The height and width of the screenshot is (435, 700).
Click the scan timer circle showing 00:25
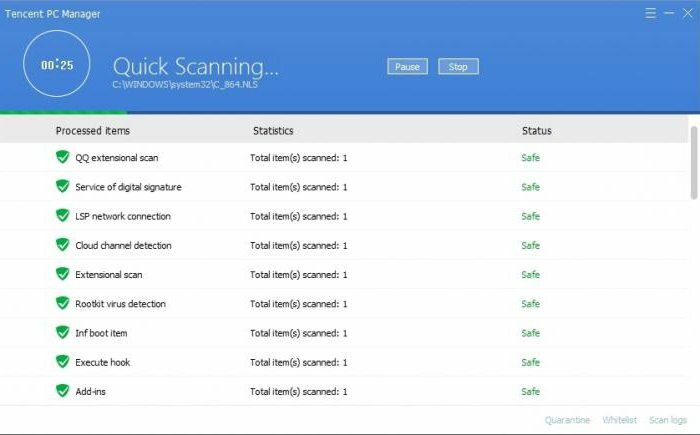[x=57, y=63]
